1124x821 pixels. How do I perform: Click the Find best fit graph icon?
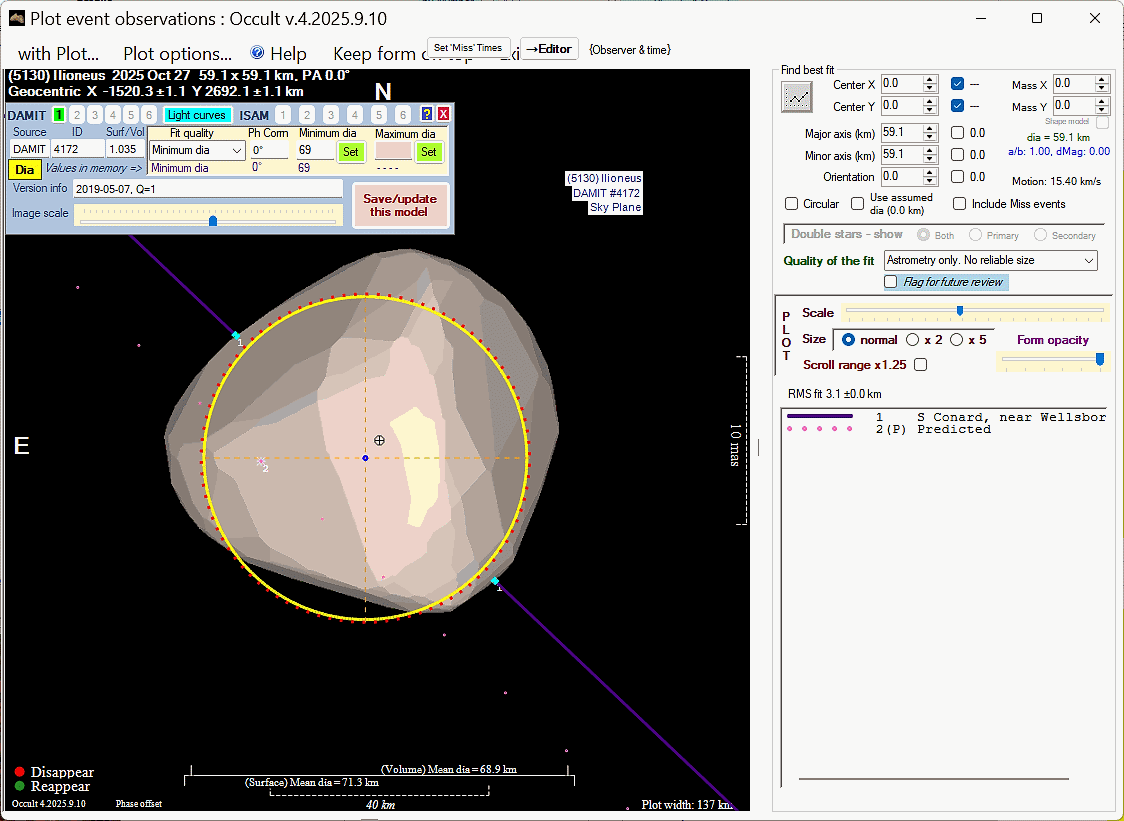click(x=797, y=96)
